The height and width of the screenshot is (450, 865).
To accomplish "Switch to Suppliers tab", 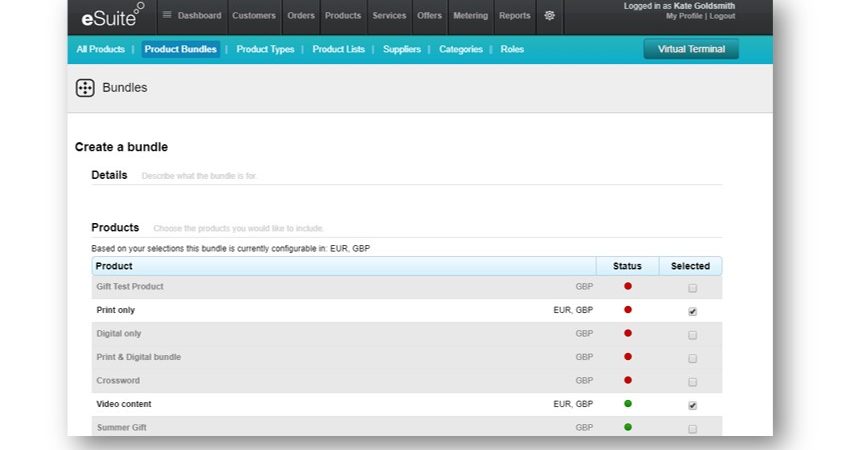I will (x=402, y=49).
